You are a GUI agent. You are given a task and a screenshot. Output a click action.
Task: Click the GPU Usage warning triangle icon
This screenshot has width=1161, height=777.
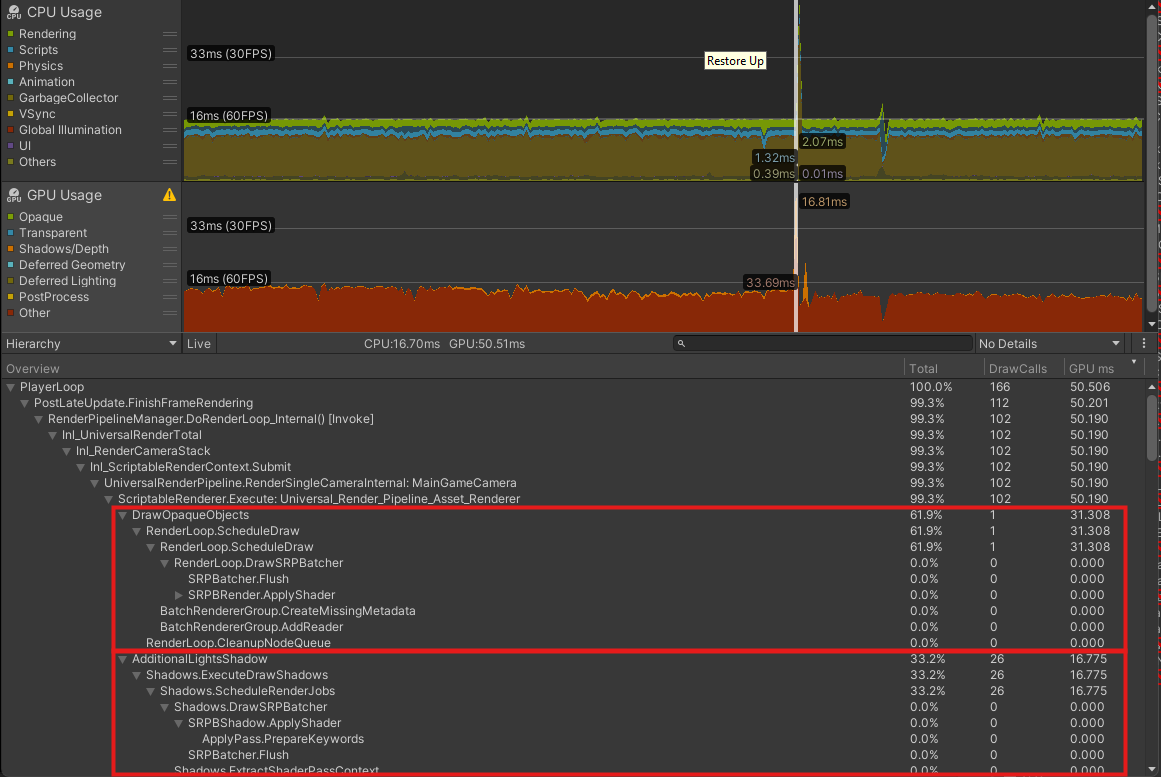click(x=168, y=195)
